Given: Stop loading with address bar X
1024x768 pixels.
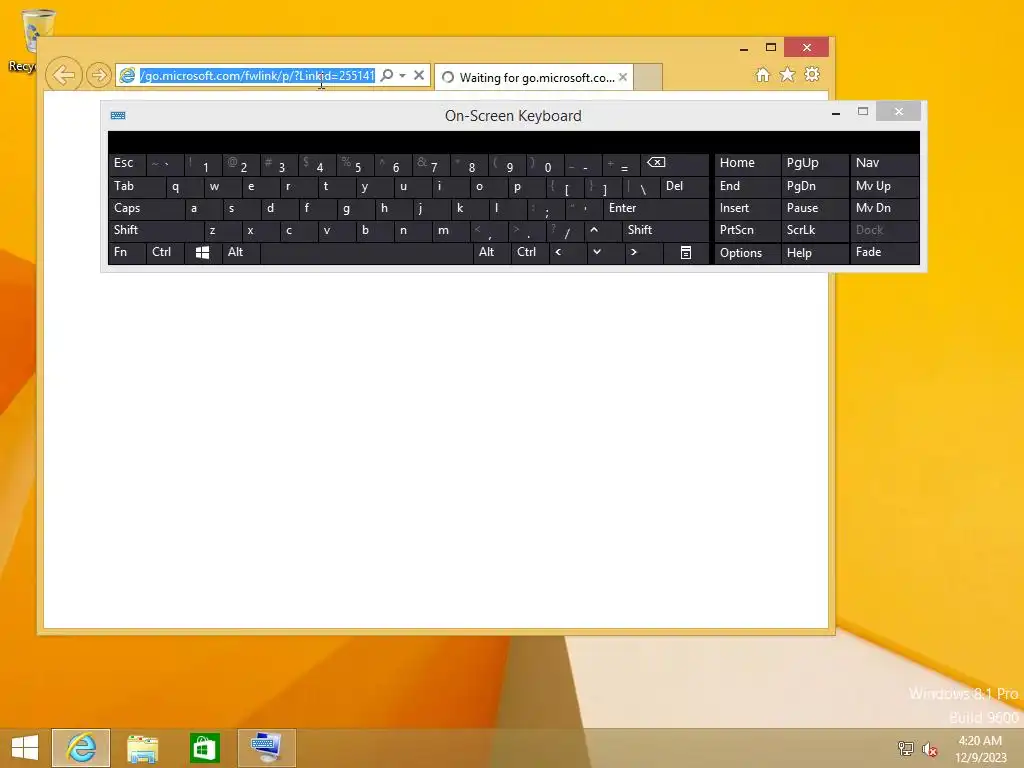Looking at the screenshot, I should [419, 75].
